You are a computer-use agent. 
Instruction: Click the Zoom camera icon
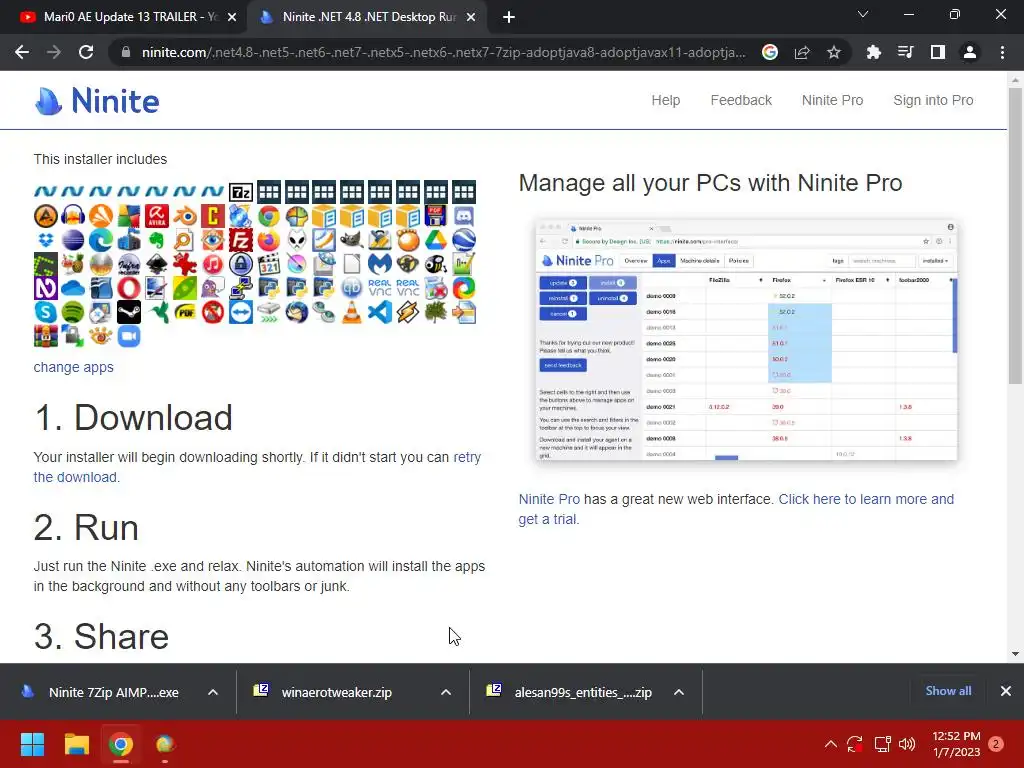[129, 336]
